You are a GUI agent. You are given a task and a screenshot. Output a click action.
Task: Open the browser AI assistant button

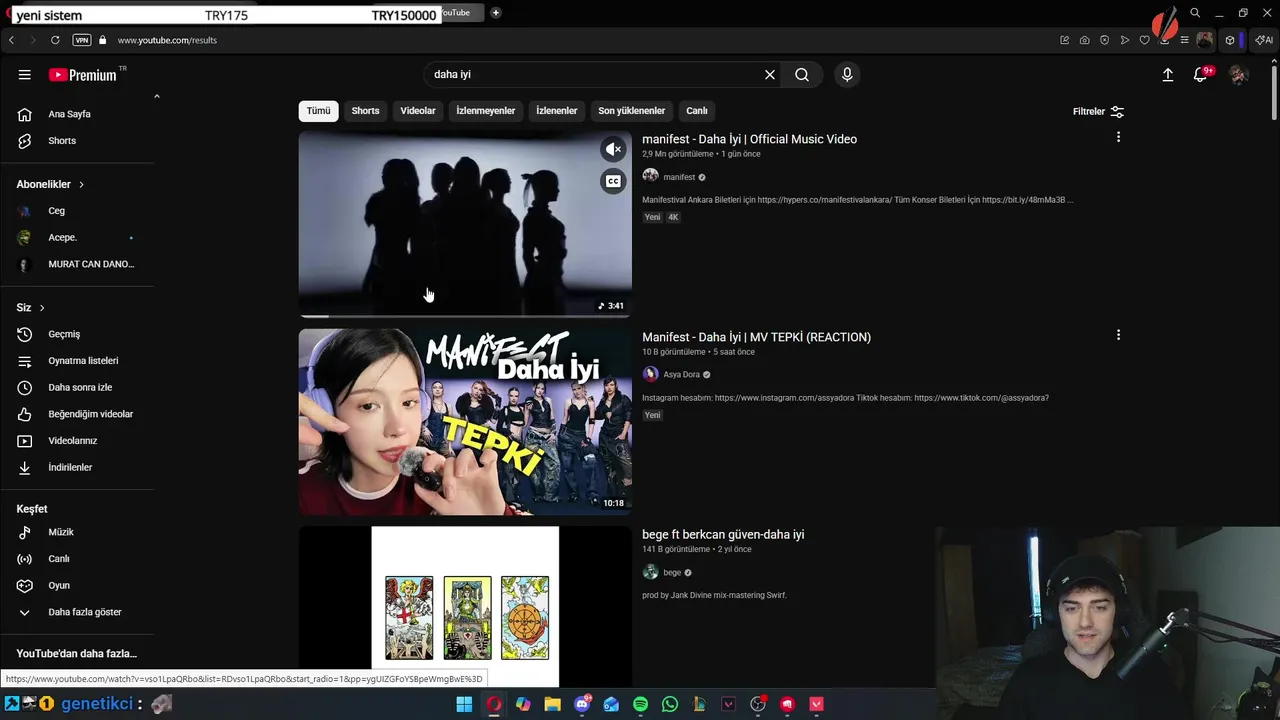(x=1264, y=40)
